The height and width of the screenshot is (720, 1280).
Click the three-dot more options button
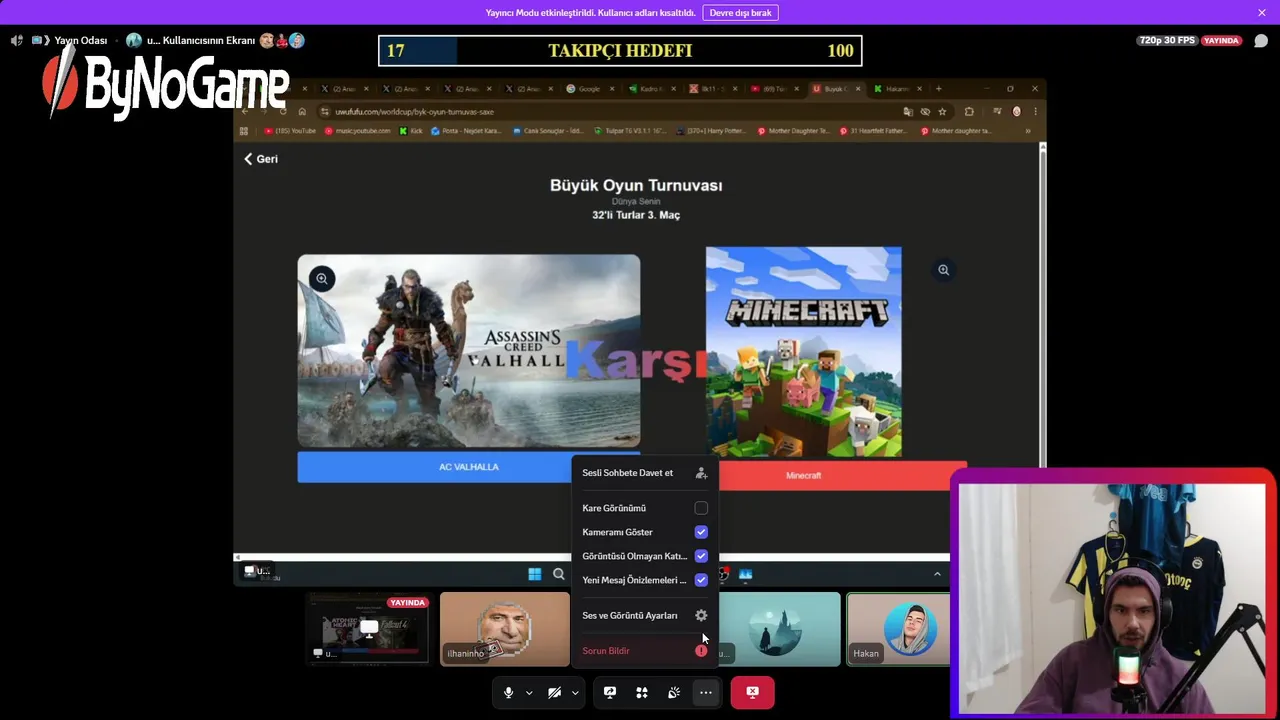pos(706,693)
